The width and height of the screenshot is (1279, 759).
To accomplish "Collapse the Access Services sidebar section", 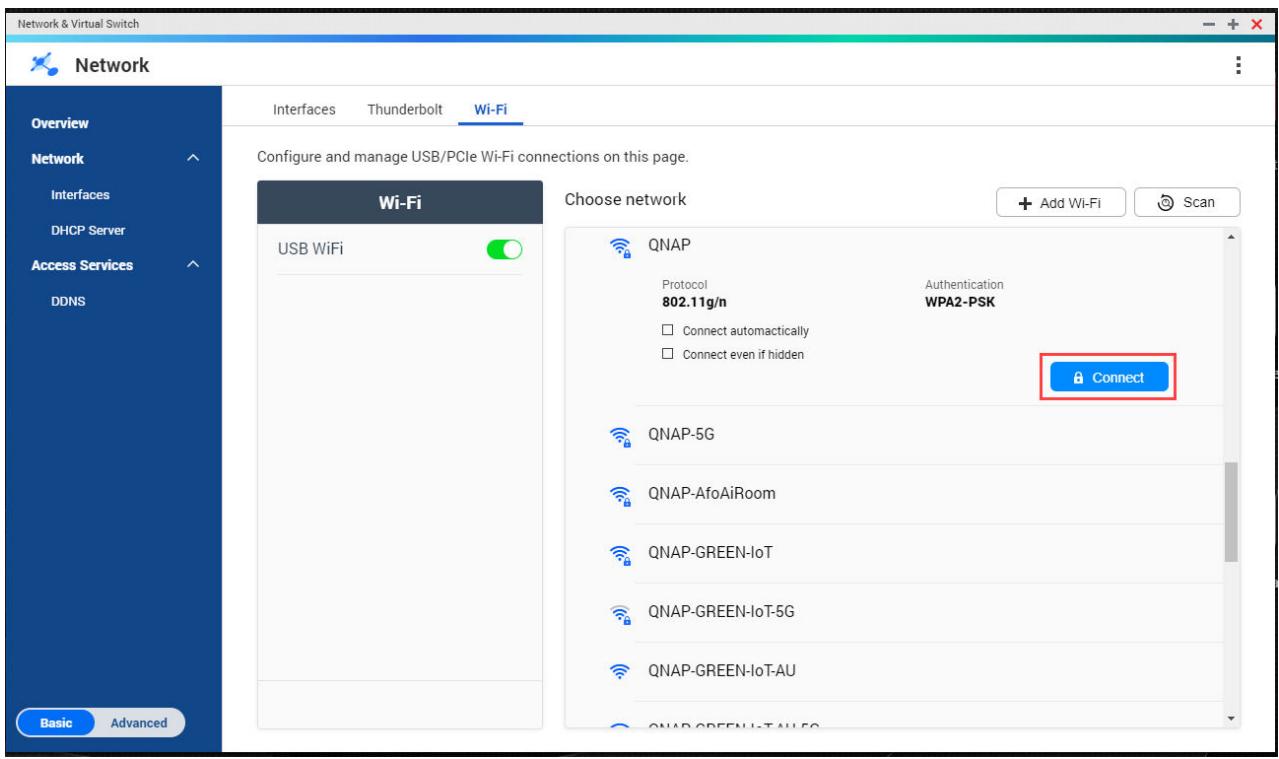I will tap(195, 265).
